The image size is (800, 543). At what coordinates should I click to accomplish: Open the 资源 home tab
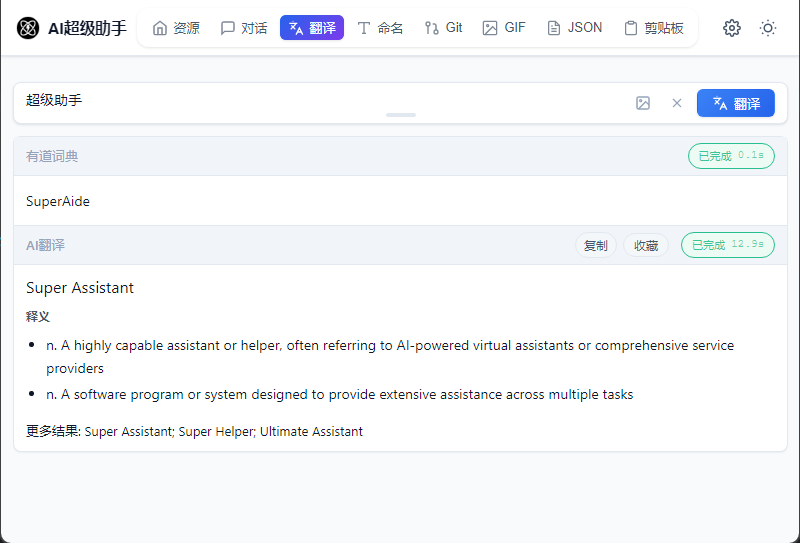[176, 28]
